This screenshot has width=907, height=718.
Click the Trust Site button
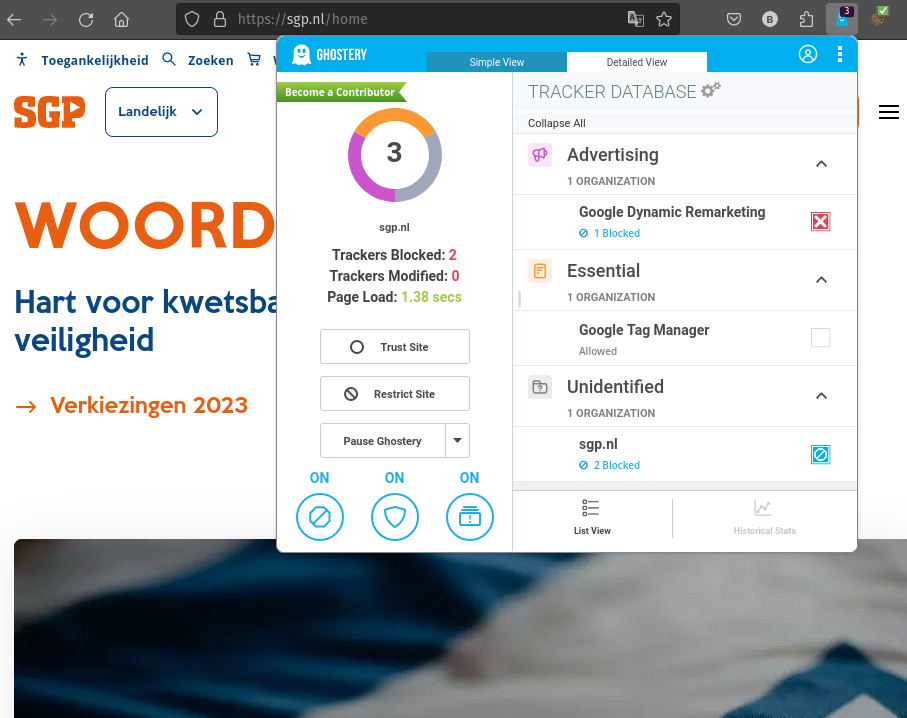point(395,347)
